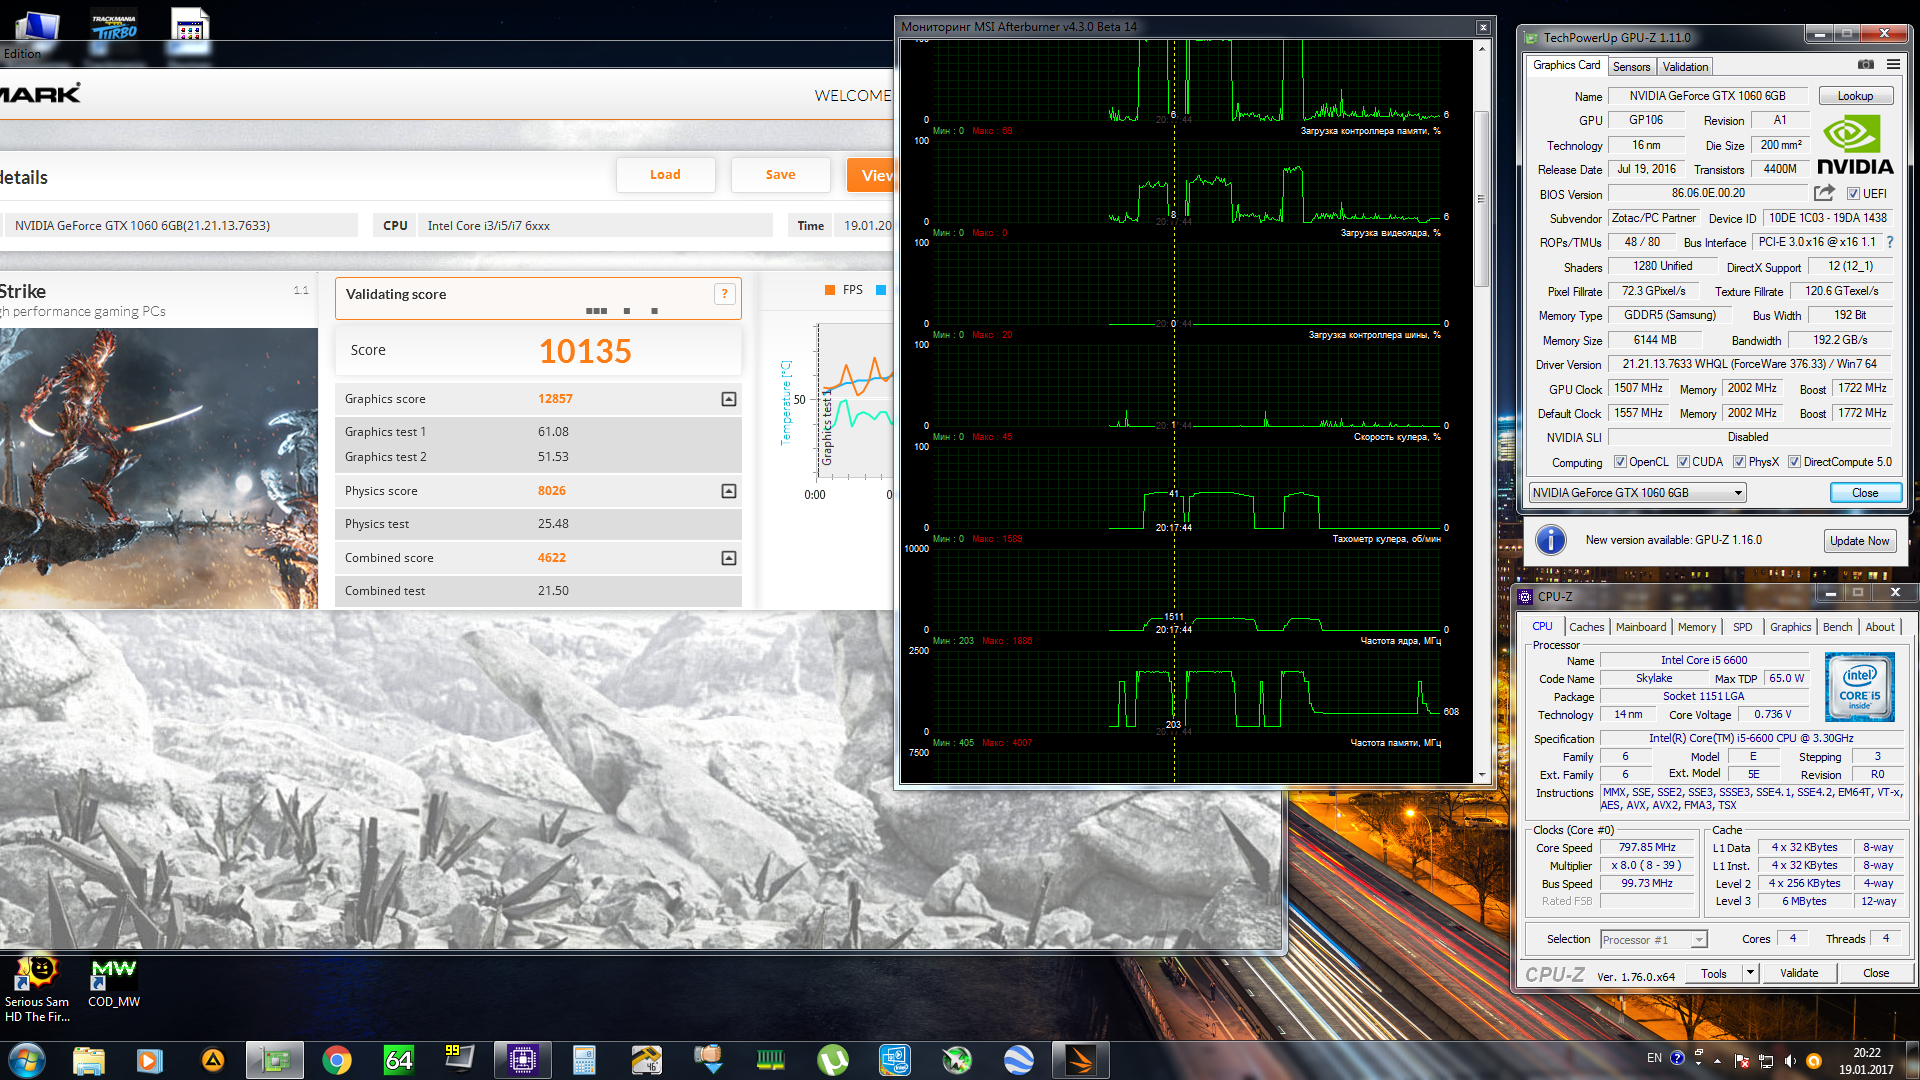Click the Validate button in CPU-Z
This screenshot has width=1920, height=1080.
[x=1799, y=973]
